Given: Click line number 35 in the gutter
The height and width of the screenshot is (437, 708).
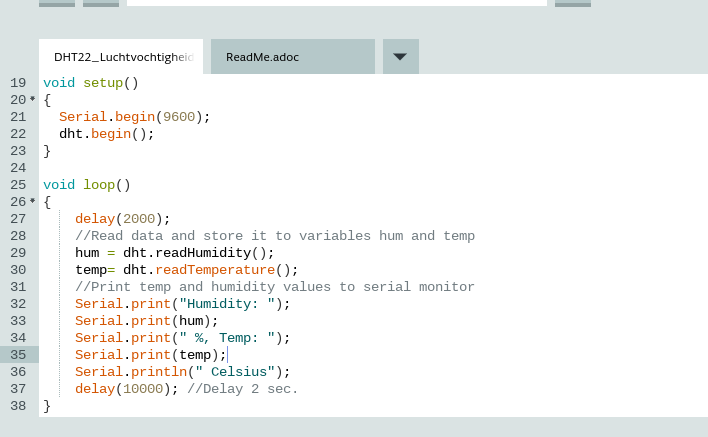Looking at the screenshot, I should [x=19, y=355].
